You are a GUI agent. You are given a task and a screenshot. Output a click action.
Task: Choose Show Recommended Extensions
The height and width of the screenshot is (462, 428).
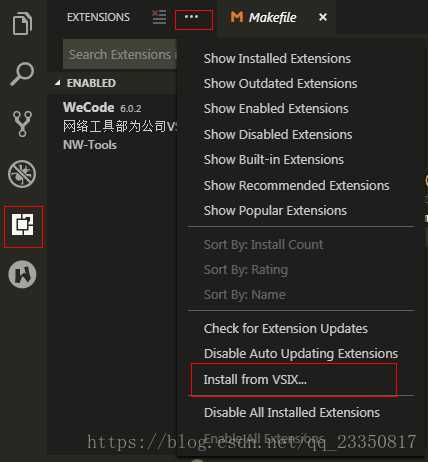tap(296, 186)
